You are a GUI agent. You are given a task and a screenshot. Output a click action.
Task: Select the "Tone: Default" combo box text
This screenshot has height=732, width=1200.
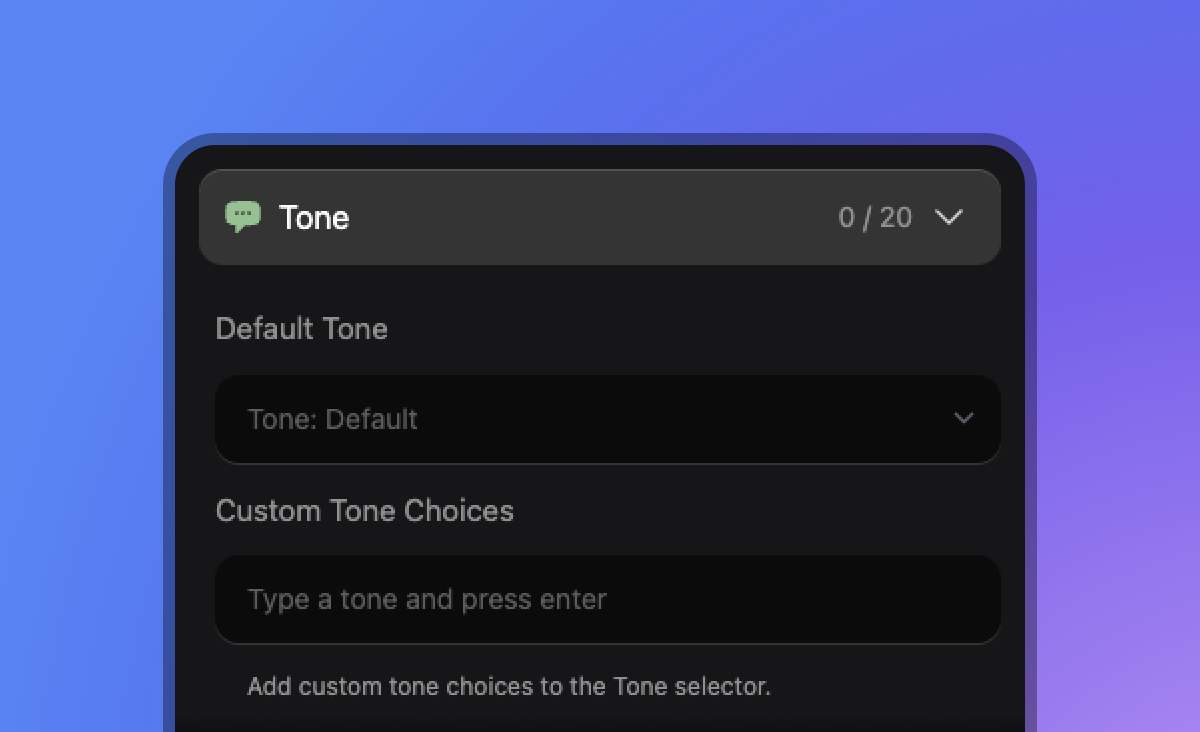pyautogui.click(x=333, y=419)
